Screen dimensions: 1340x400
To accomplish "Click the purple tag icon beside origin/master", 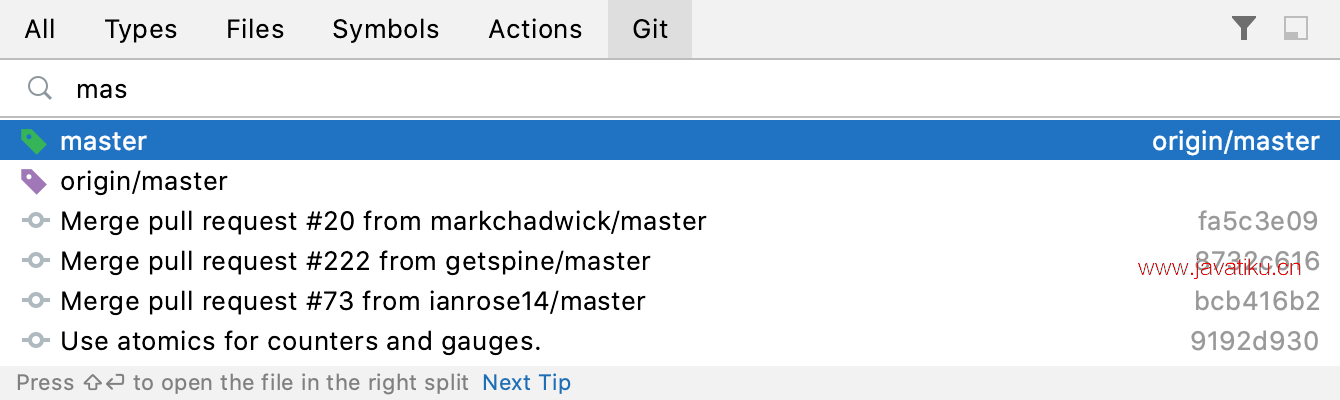I will click(34, 181).
